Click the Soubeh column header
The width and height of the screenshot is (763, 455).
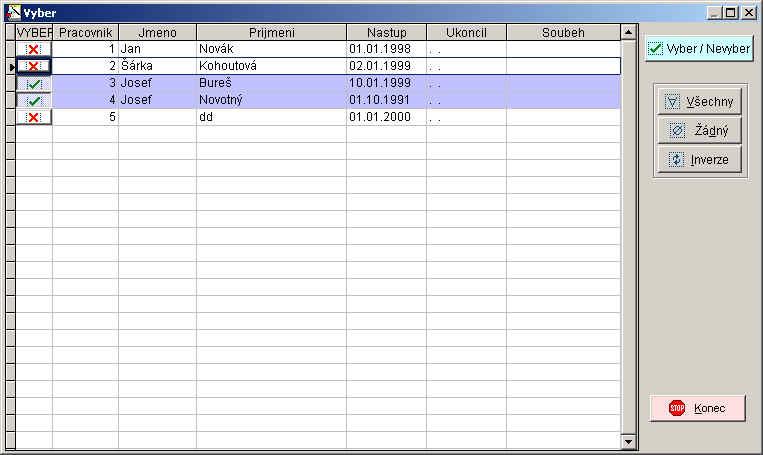[x=563, y=33]
